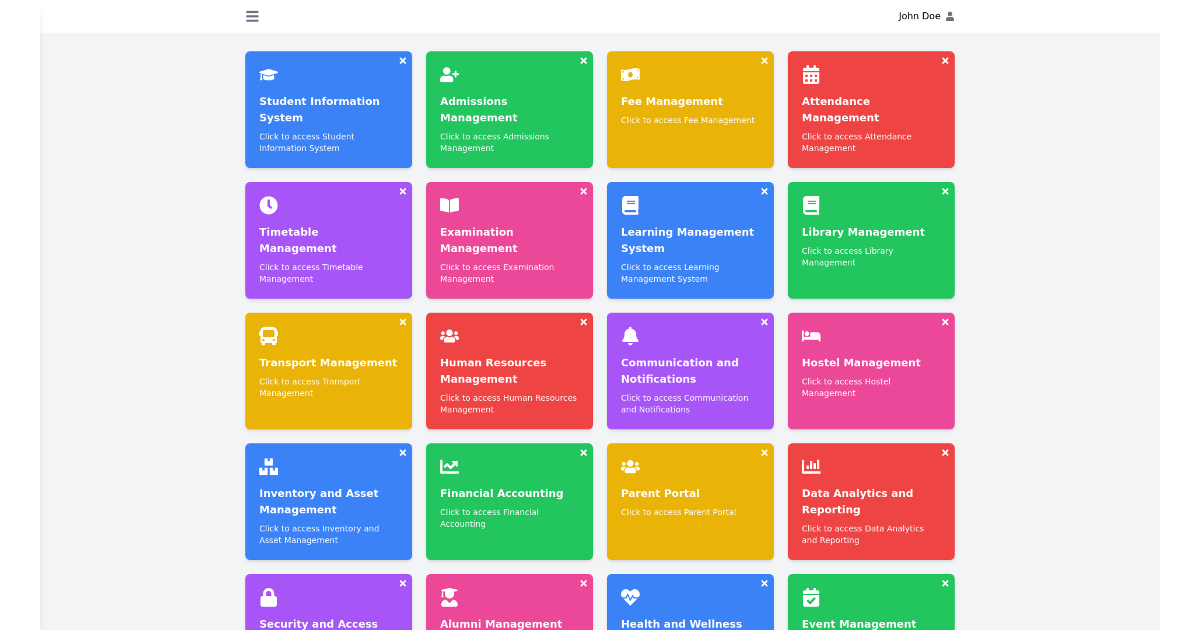This screenshot has height=630, width=1200.
Task: Select the padlock icon on Security and Access card
Action: pos(268,597)
